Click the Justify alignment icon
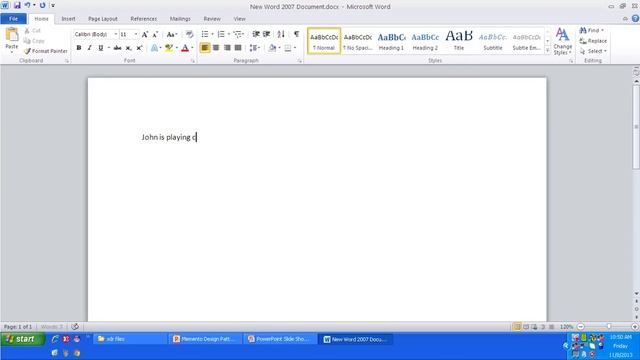The image size is (640, 360). click(238, 48)
